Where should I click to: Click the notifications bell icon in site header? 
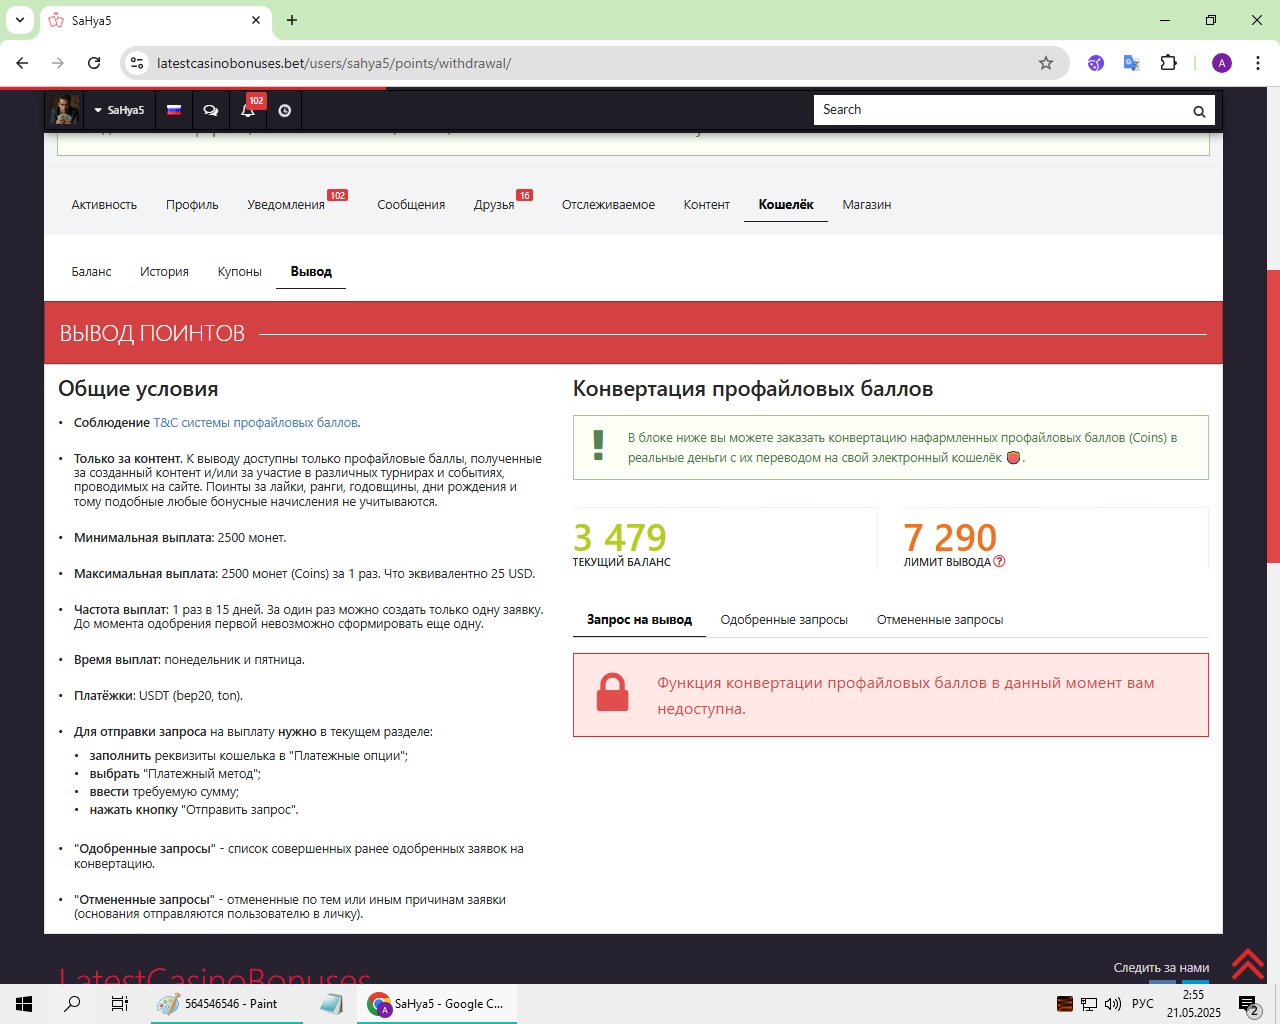pyautogui.click(x=247, y=111)
